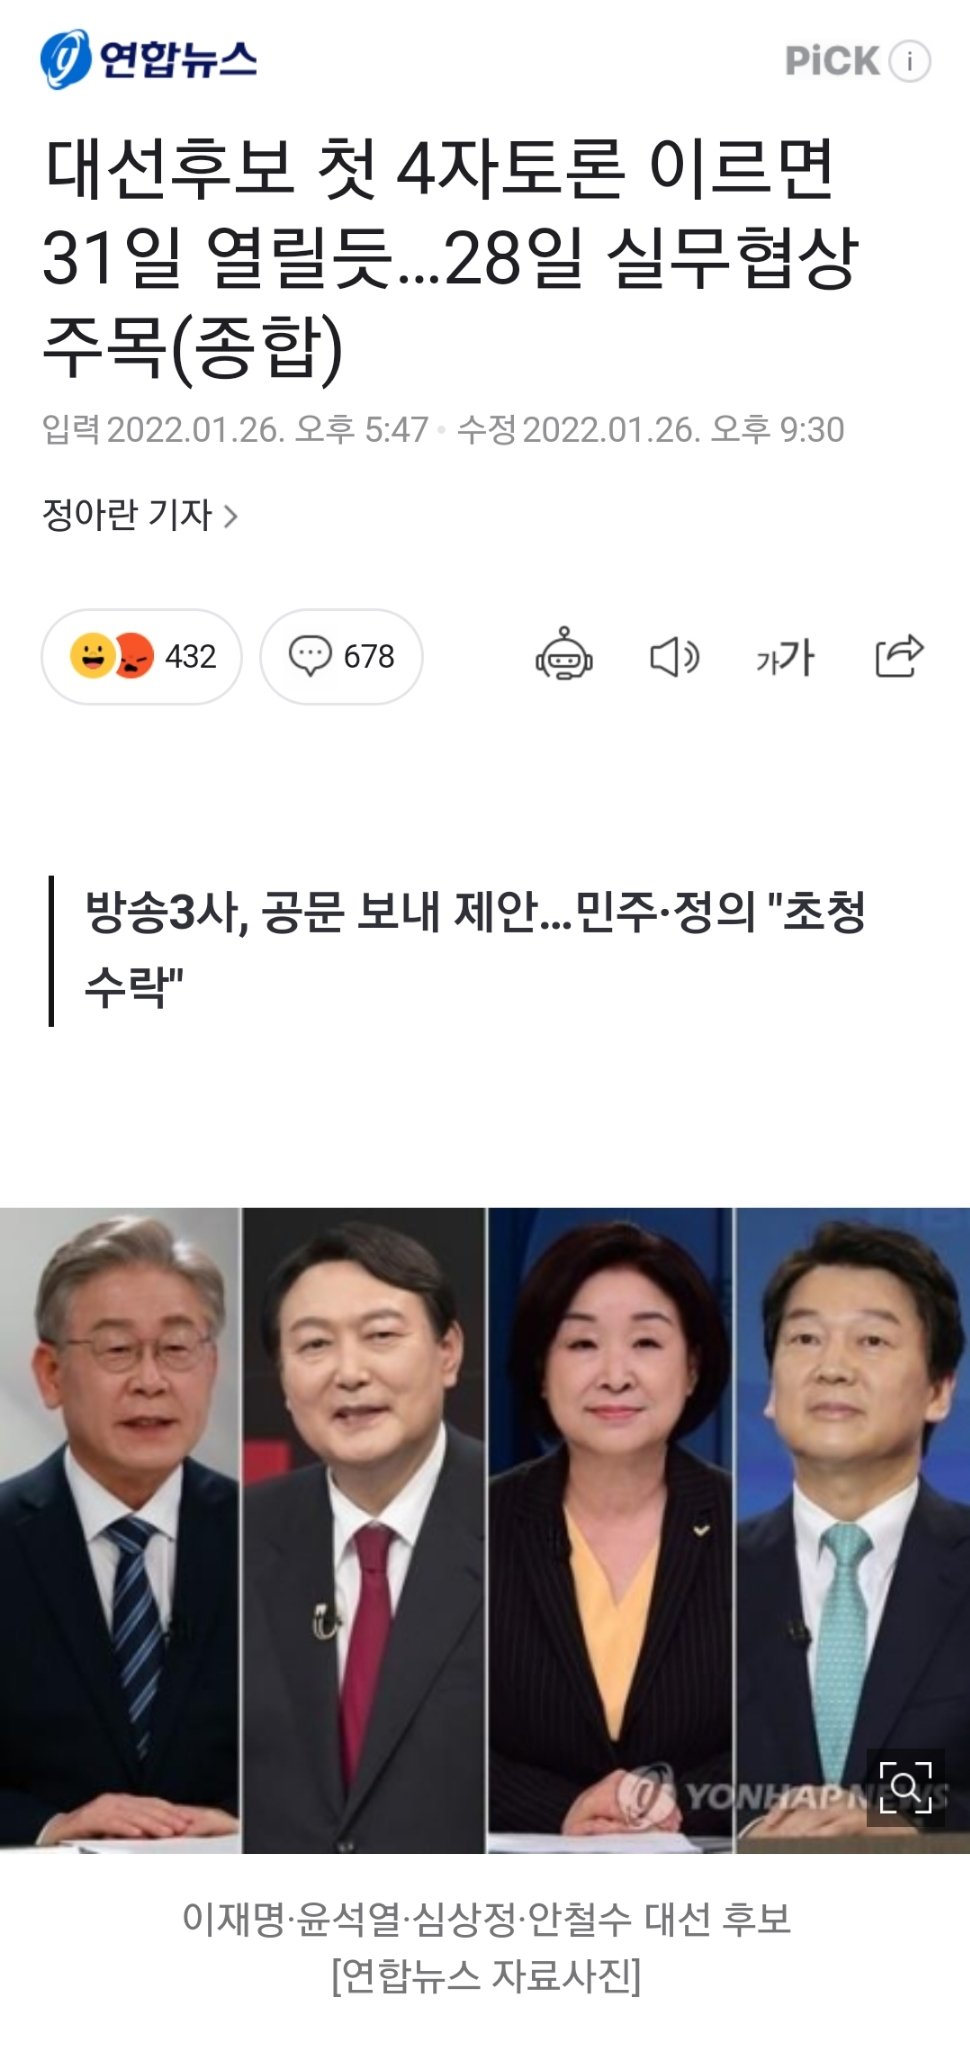Play article audio with the speaker icon
Image resolution: width=970 pixels, height=2052 pixels.
(675, 657)
